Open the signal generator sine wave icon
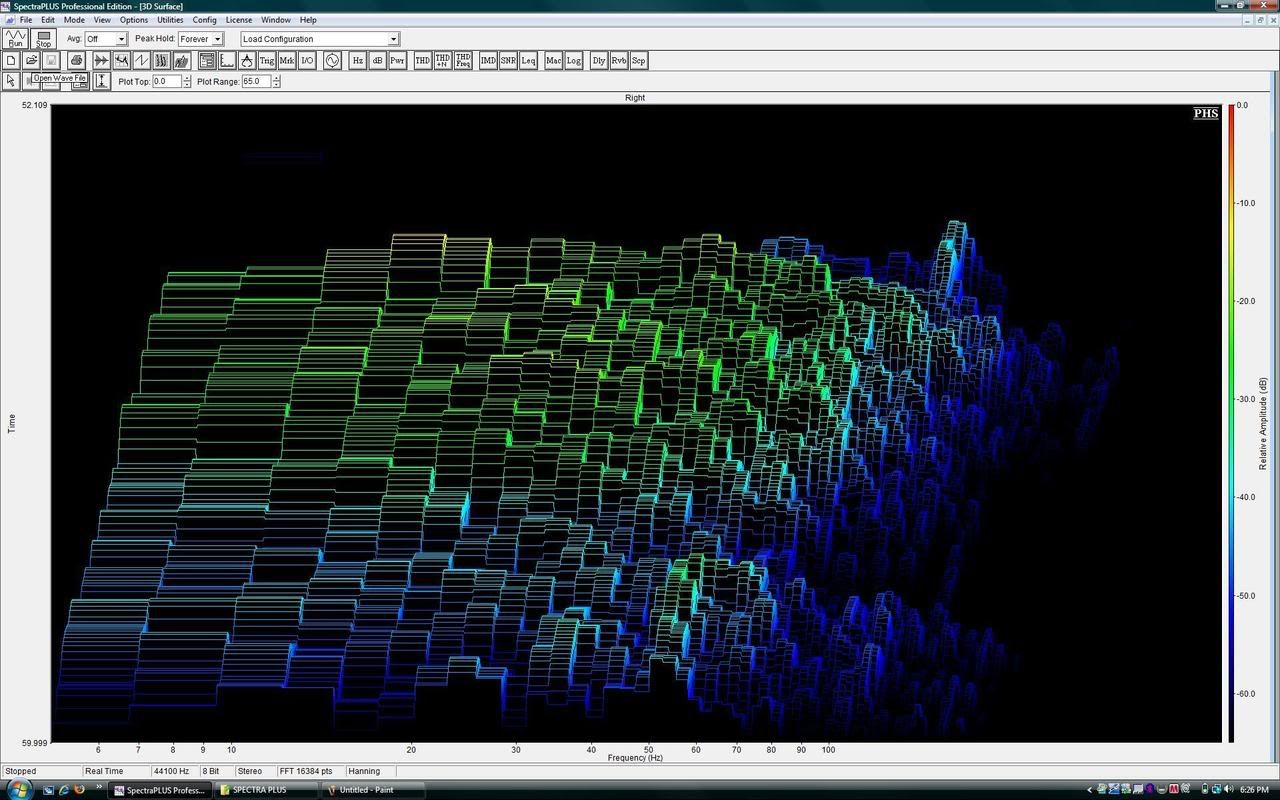This screenshot has height=800, width=1280. [x=331, y=61]
